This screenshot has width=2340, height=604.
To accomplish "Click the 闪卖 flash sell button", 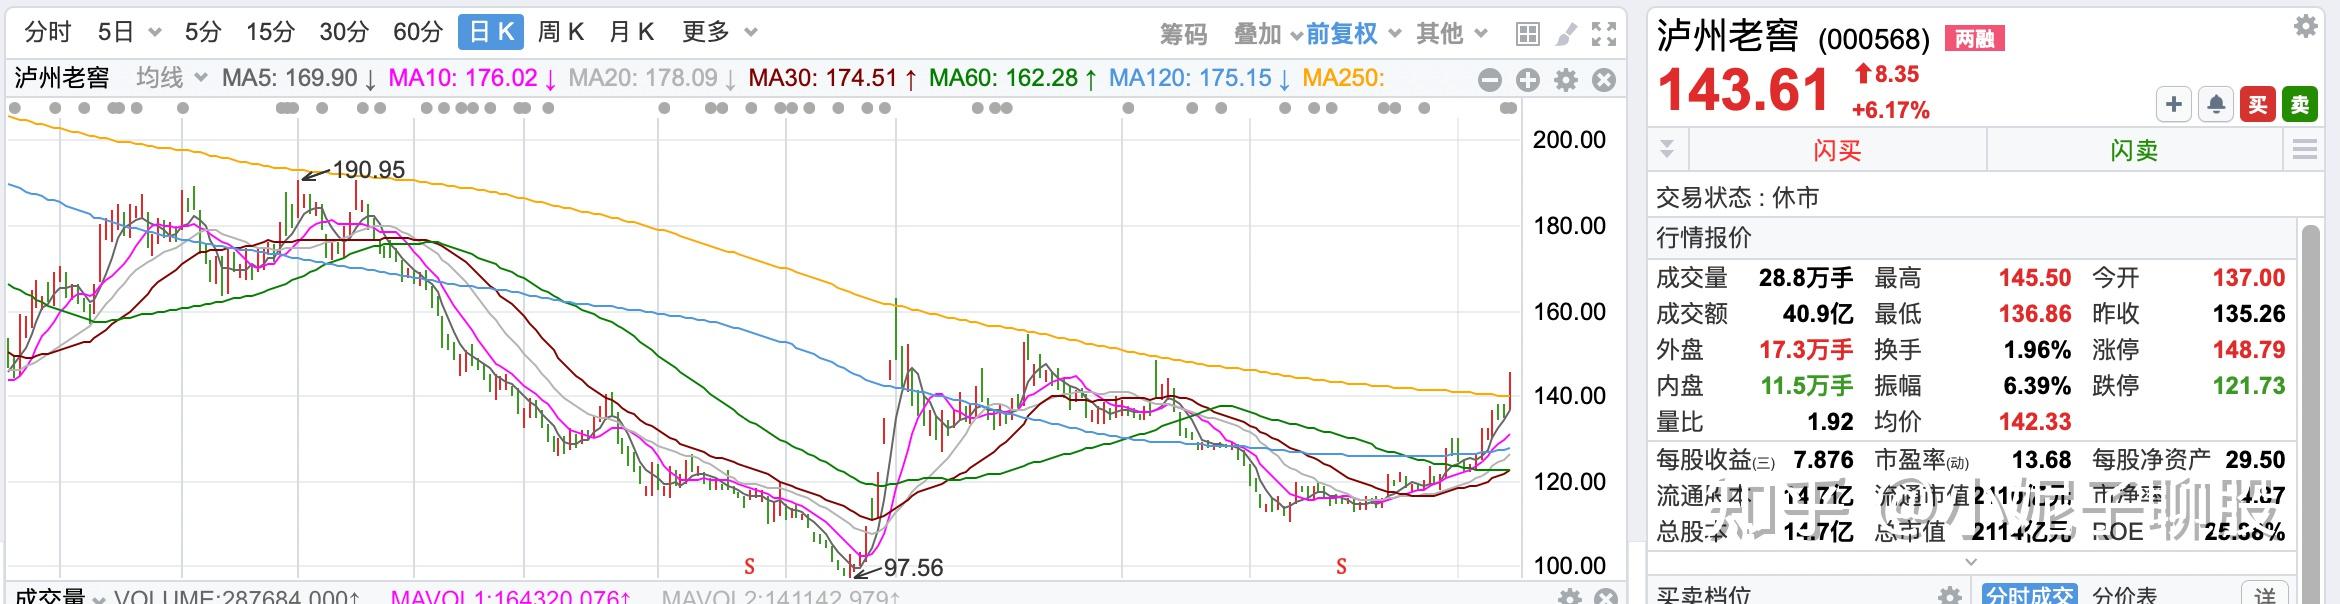I will (x=2134, y=151).
